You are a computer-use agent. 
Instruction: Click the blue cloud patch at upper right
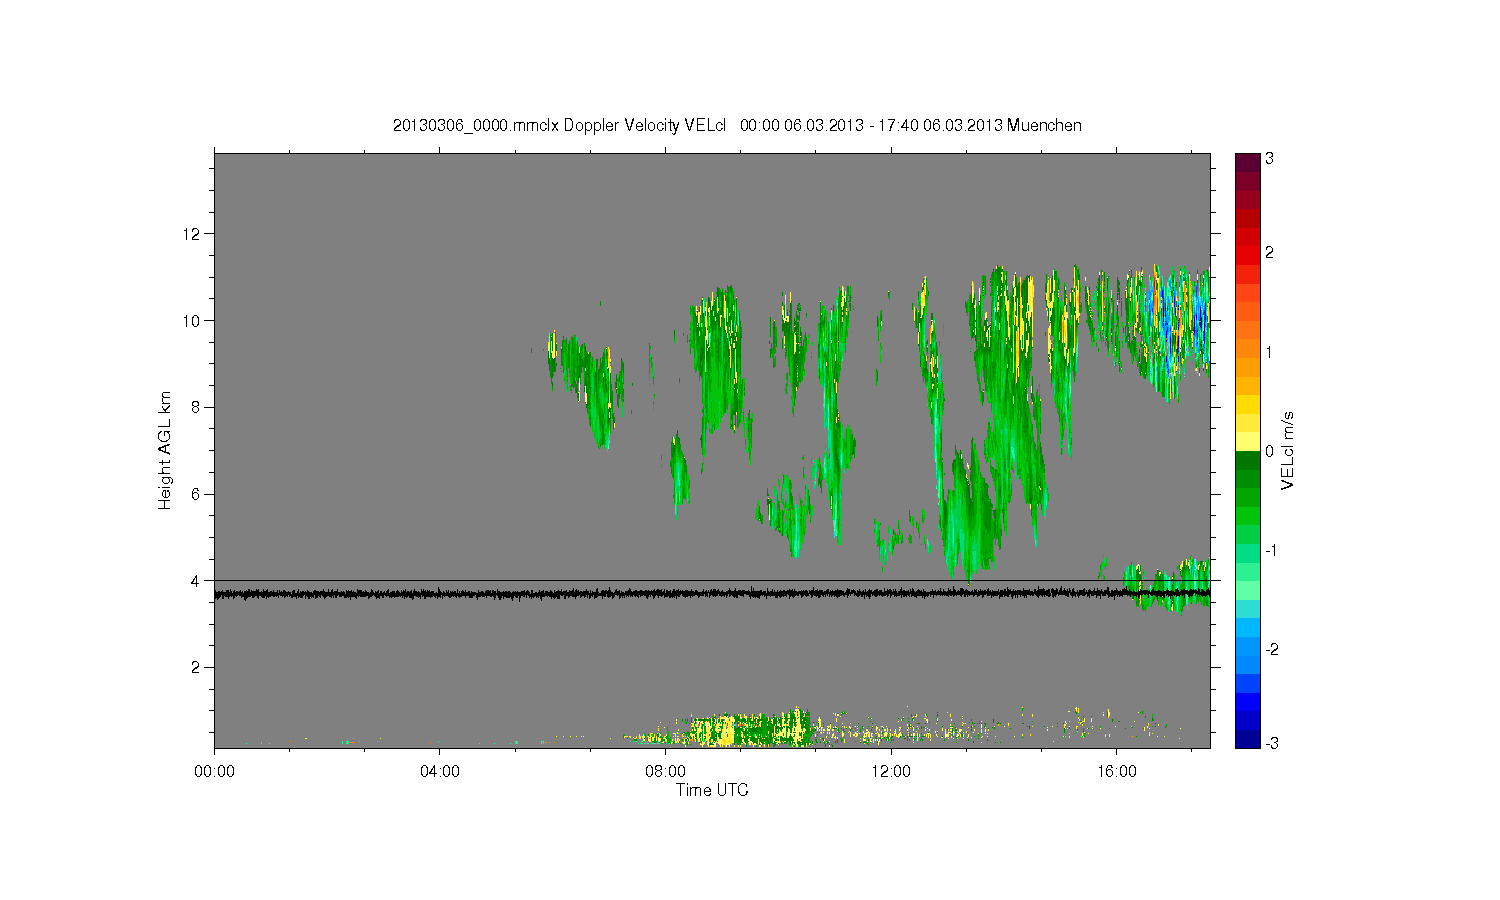1180,320
